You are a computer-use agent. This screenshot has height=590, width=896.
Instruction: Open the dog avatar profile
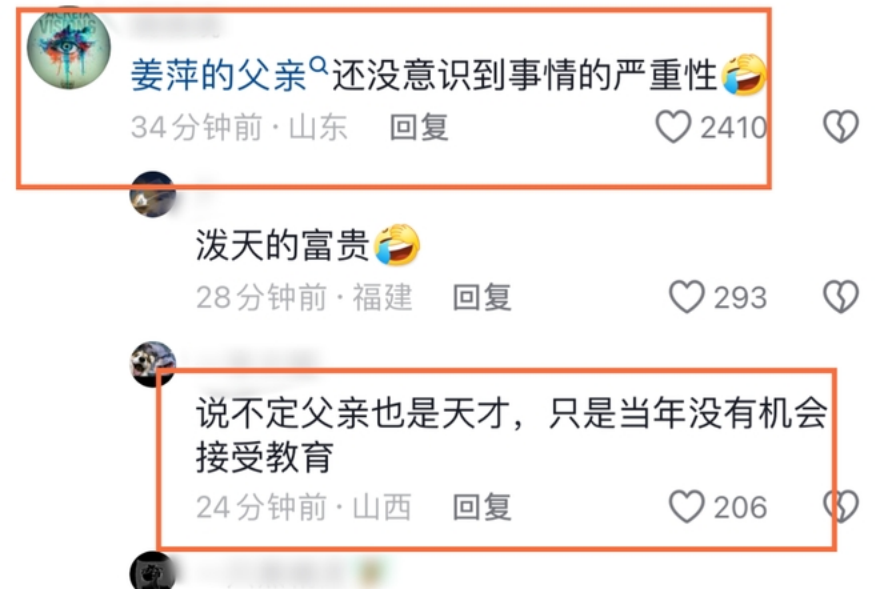click(x=153, y=364)
